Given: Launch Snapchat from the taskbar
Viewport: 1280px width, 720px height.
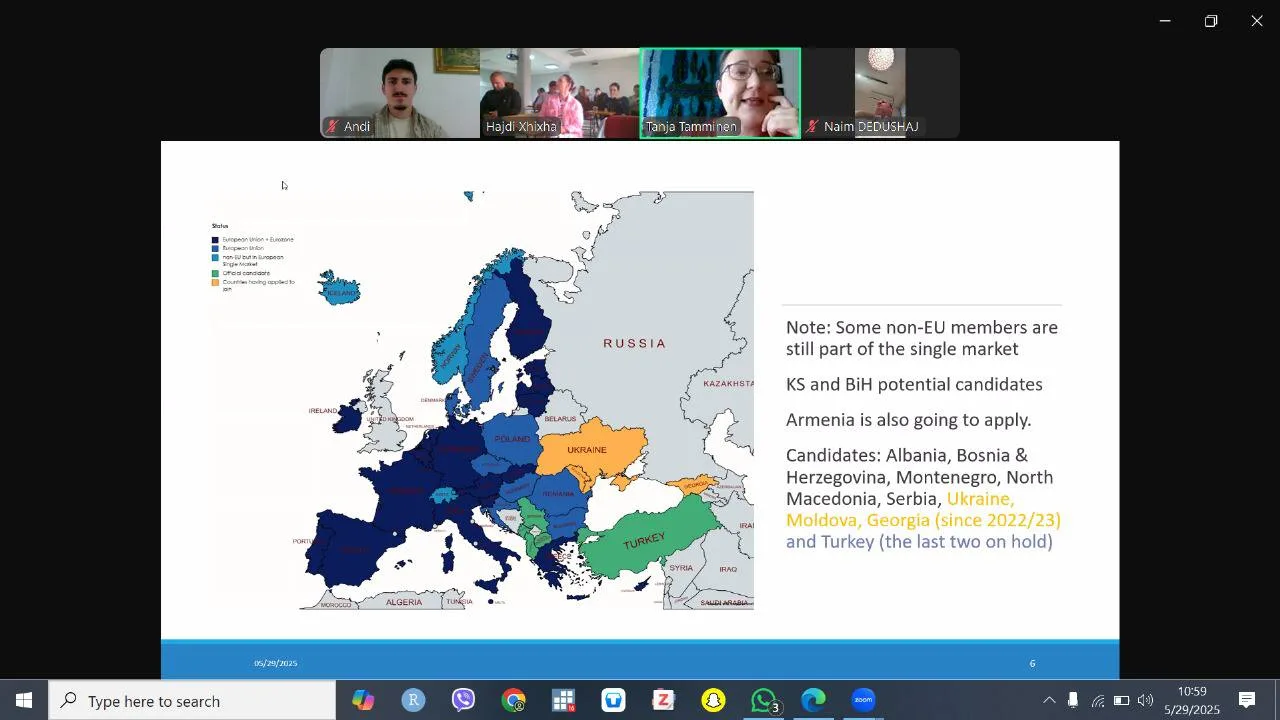Looking at the screenshot, I should coord(713,700).
